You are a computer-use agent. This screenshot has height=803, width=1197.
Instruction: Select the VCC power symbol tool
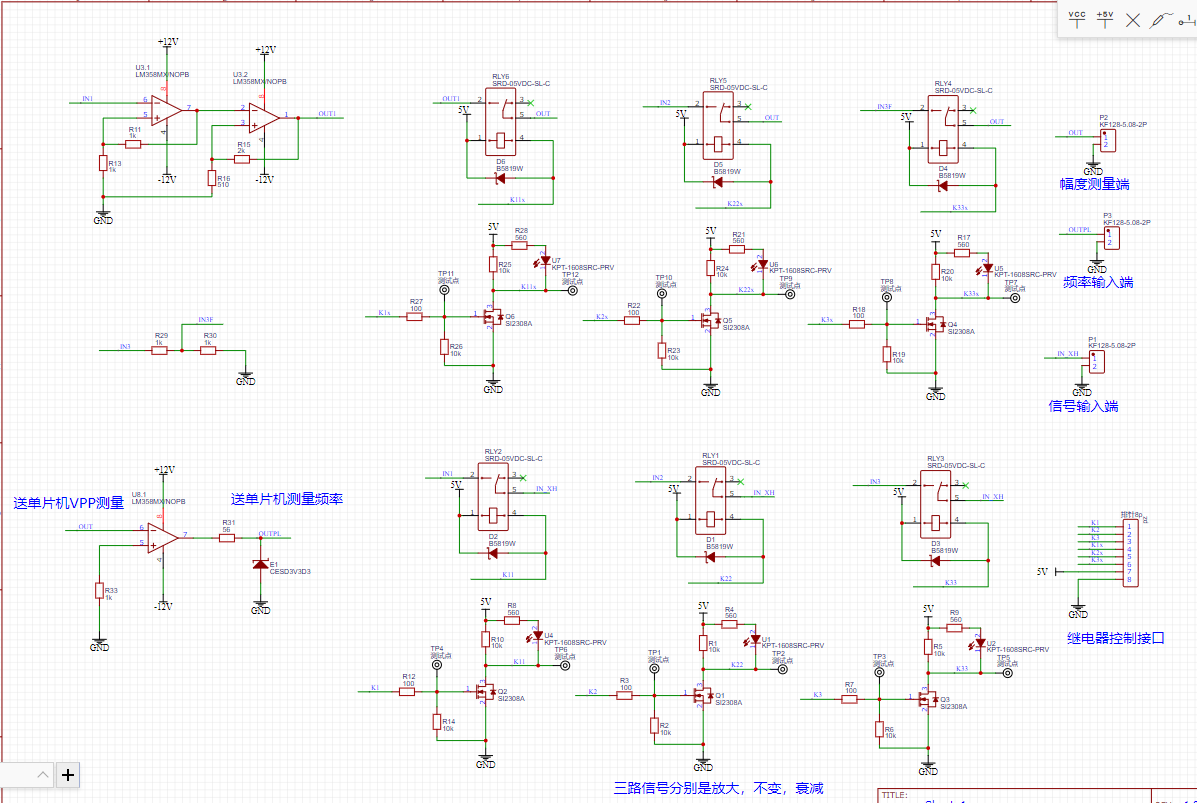(x=1077, y=20)
